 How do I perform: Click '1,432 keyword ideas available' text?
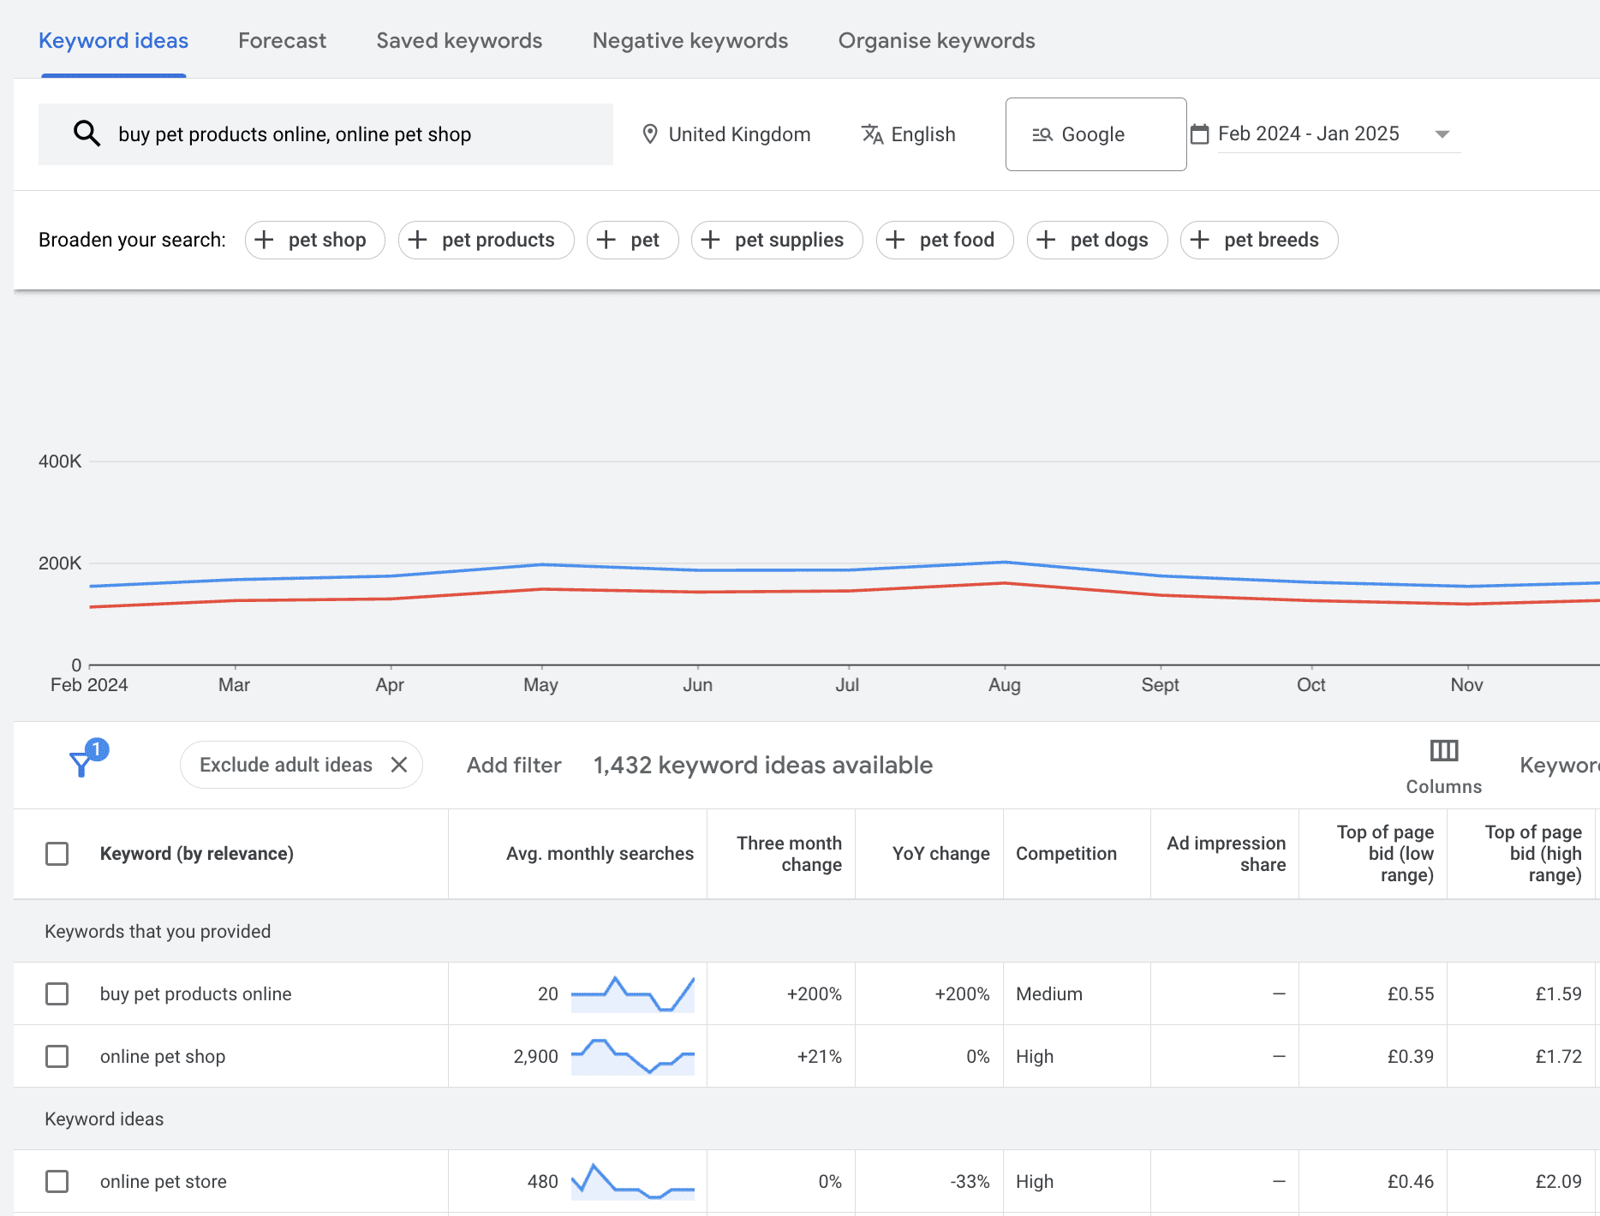click(763, 765)
